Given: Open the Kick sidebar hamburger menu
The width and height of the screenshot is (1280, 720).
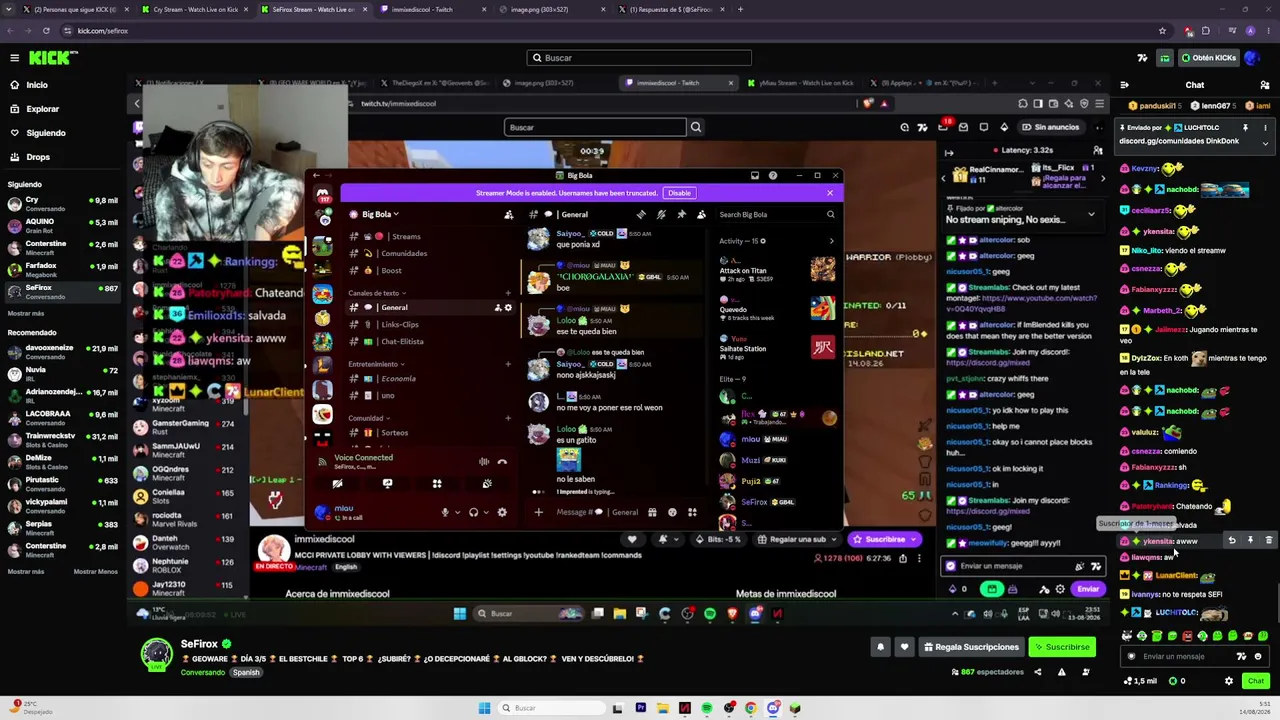Looking at the screenshot, I should (14, 58).
